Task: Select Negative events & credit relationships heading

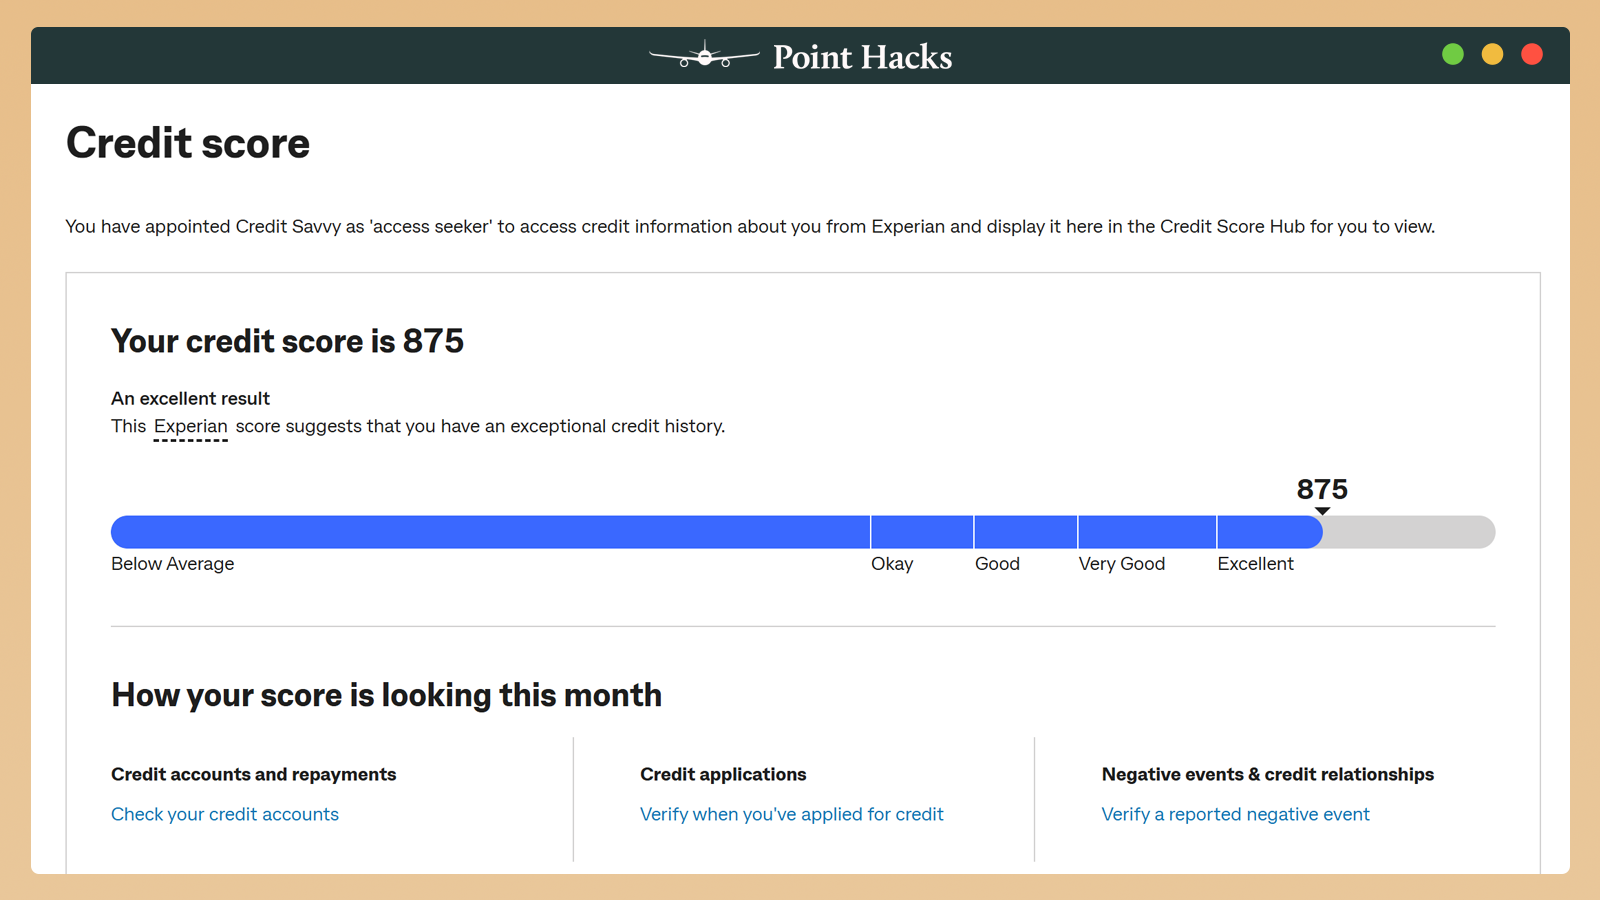Action: (1267, 774)
